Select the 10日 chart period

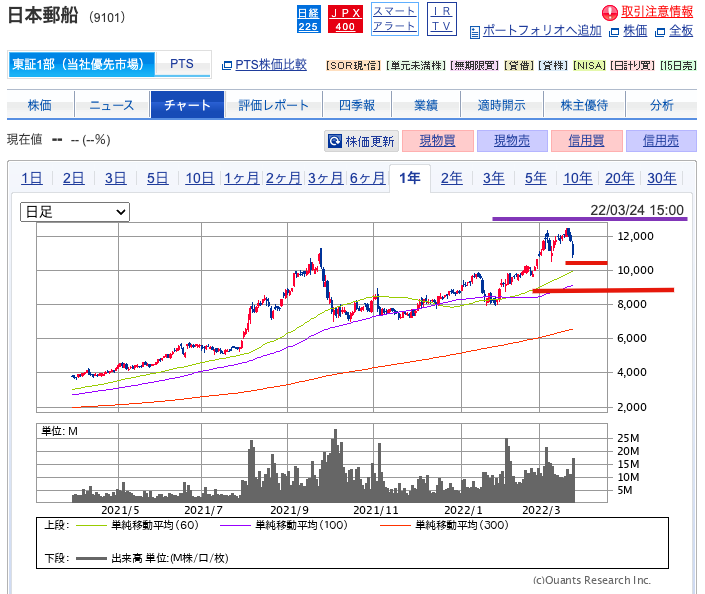pos(200,179)
